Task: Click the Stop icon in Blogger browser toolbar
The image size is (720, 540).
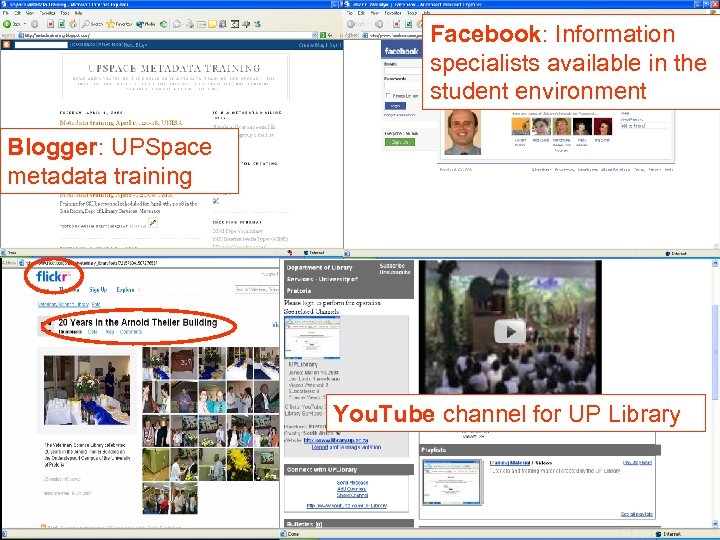Action: [51, 24]
